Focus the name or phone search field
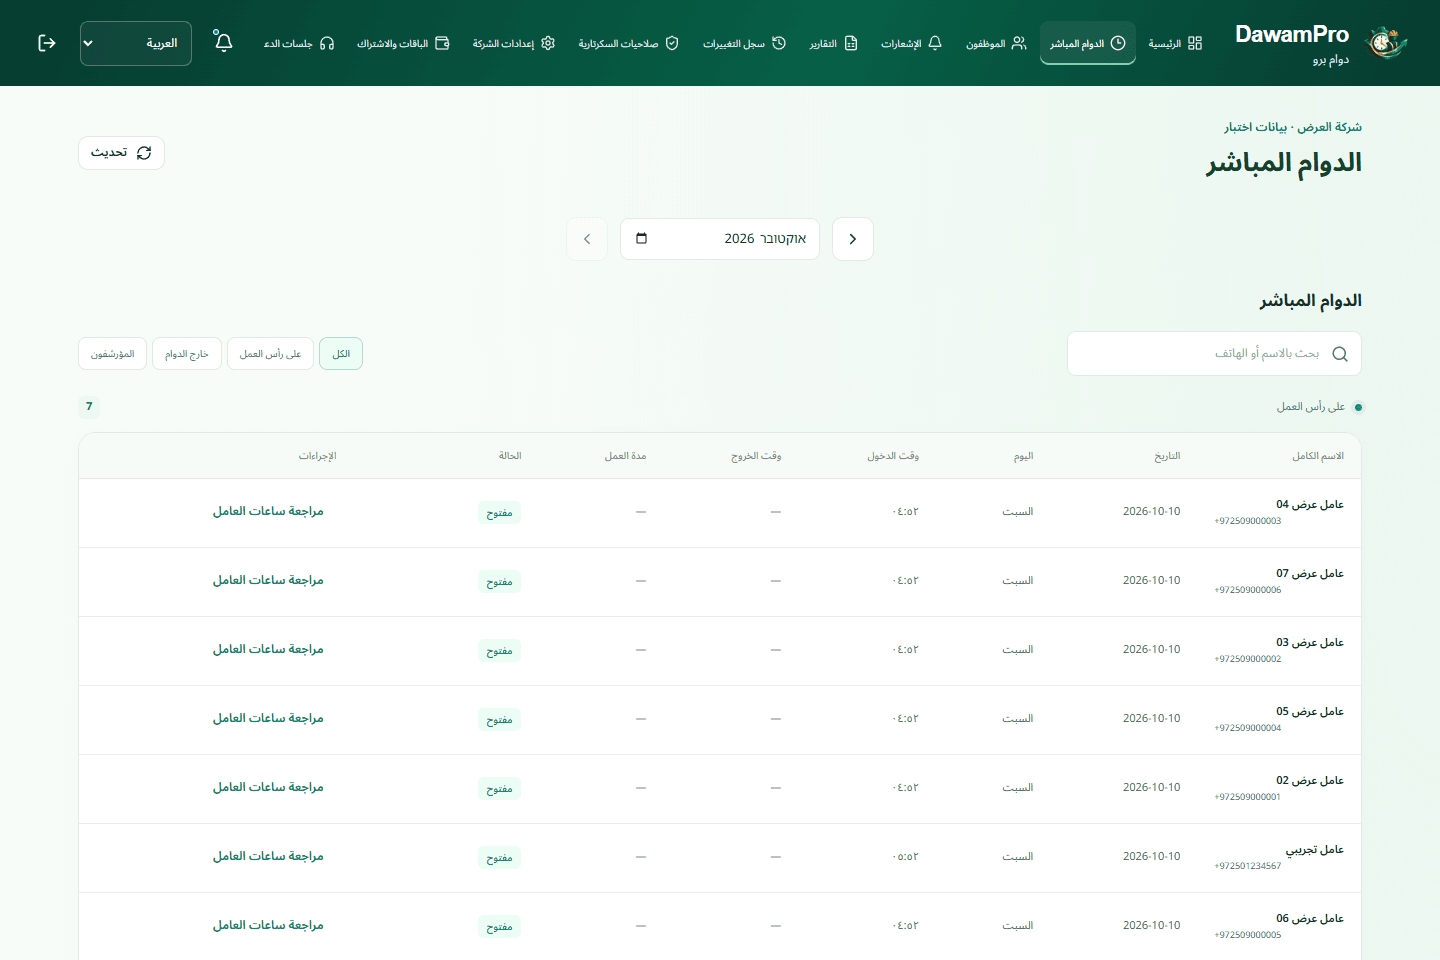This screenshot has height=960, width=1440. point(1214,354)
